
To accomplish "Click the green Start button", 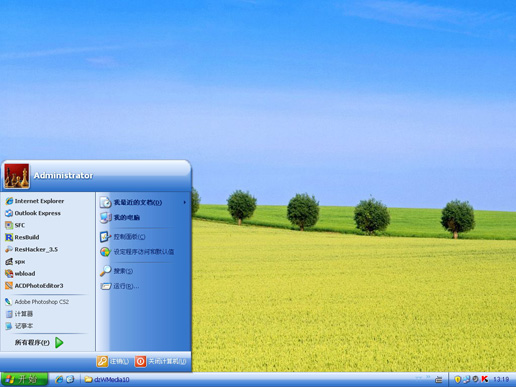I will [24, 379].
